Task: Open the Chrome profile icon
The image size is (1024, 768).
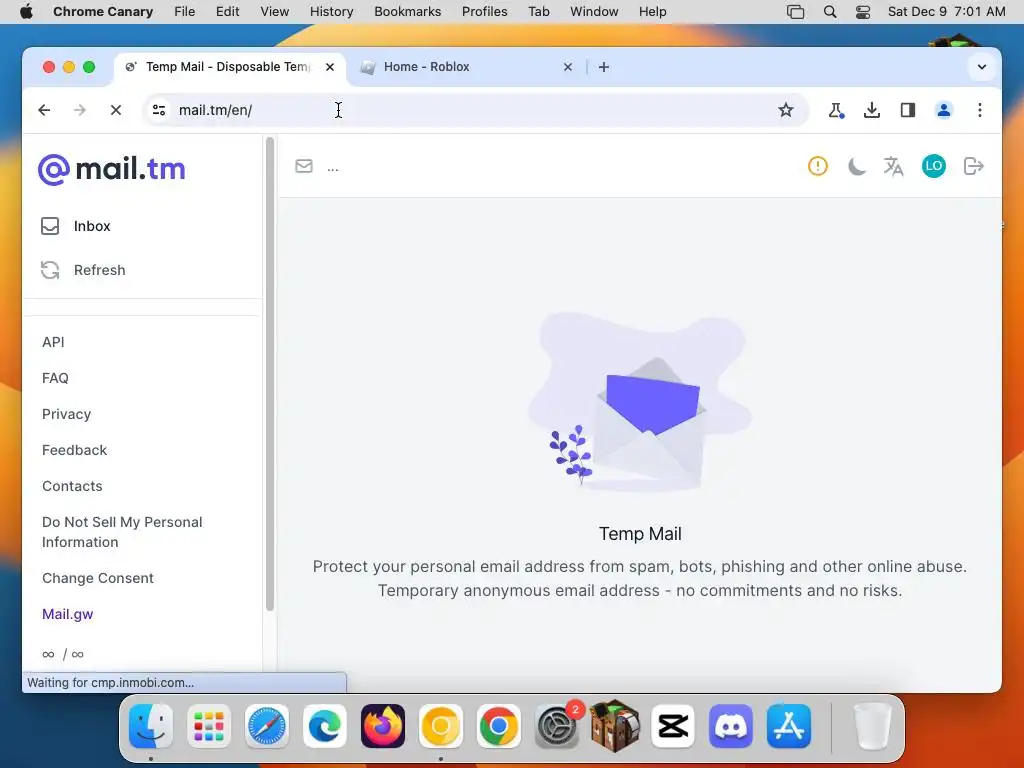Action: click(x=944, y=110)
